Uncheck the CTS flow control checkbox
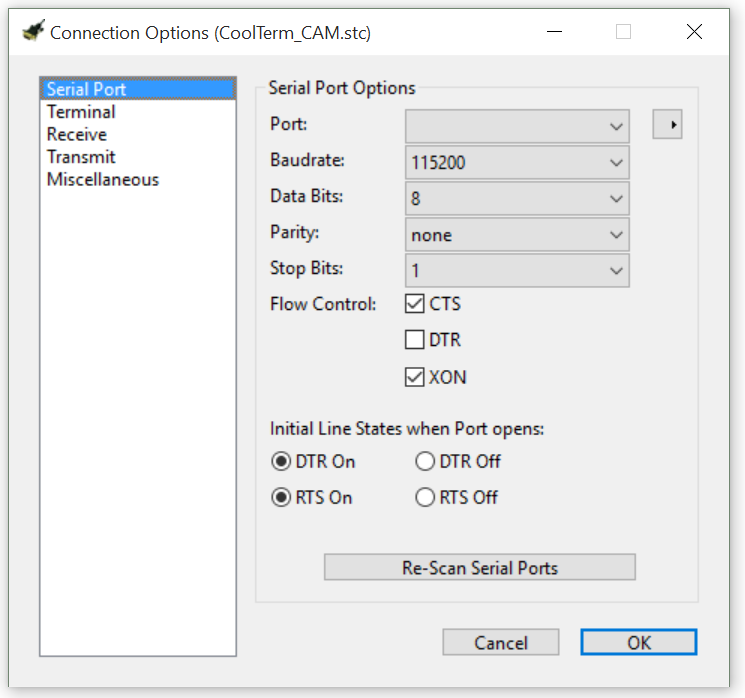The width and height of the screenshot is (745, 698). [414, 303]
